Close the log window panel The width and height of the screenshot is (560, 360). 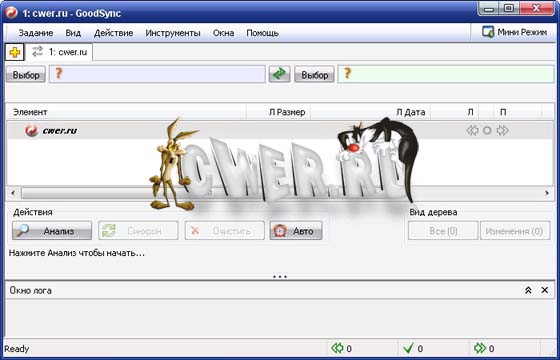pos(545,290)
